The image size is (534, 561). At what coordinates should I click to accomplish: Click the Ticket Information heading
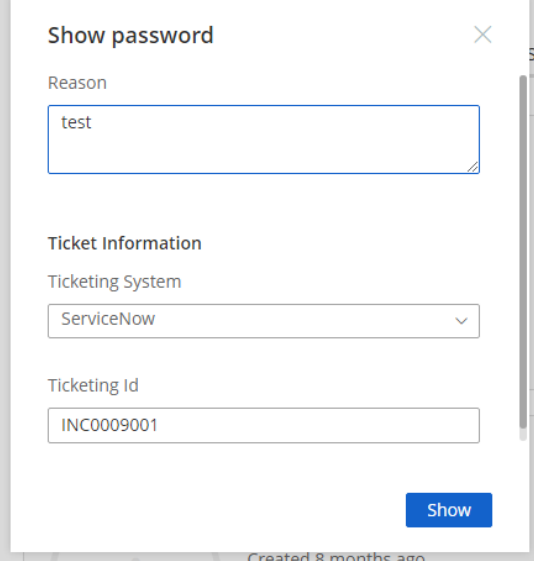125,243
